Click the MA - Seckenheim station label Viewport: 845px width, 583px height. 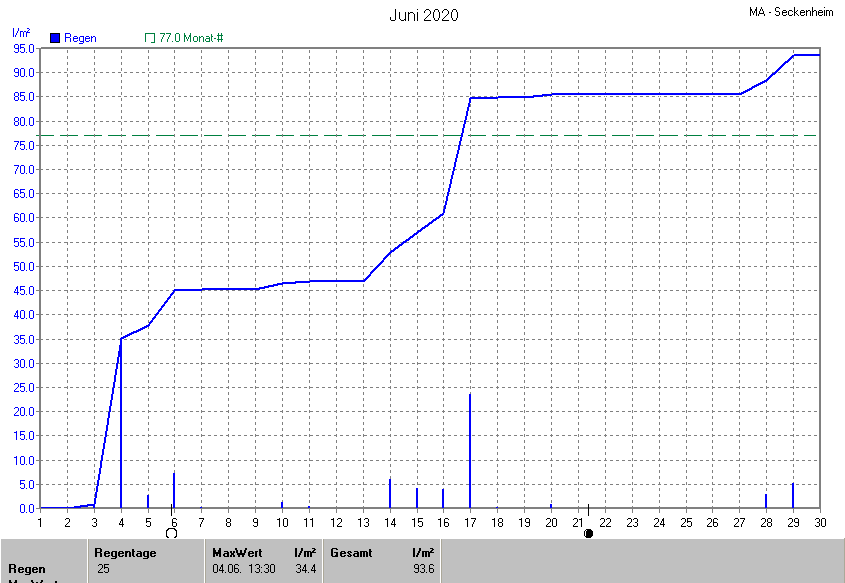click(793, 13)
